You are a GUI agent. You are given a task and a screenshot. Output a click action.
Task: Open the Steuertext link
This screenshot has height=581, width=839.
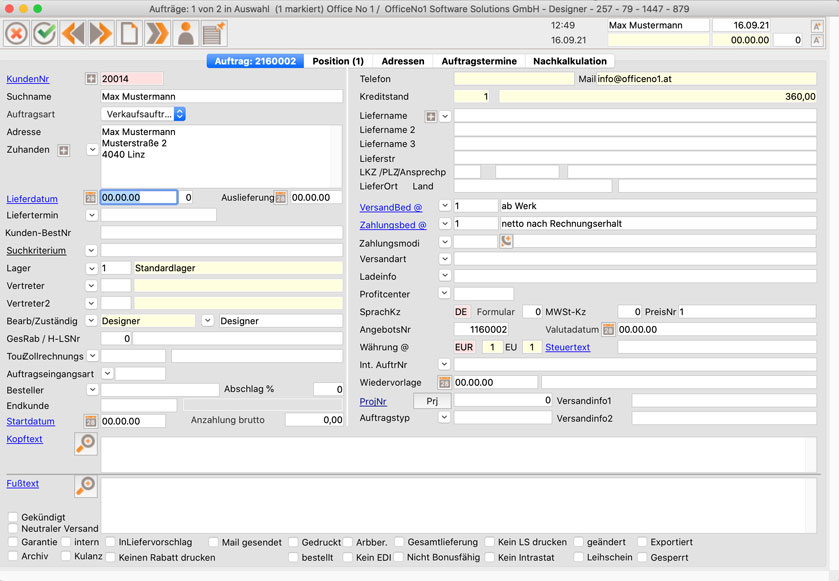tap(568, 347)
